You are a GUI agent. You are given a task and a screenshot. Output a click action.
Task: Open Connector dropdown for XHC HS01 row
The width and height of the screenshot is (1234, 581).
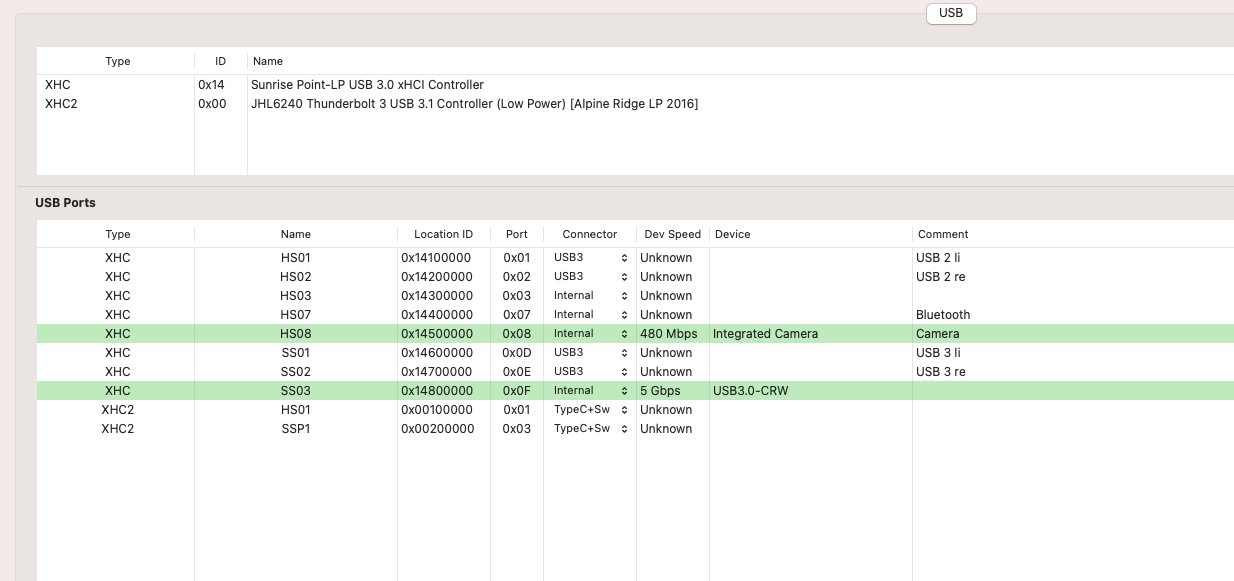590,258
